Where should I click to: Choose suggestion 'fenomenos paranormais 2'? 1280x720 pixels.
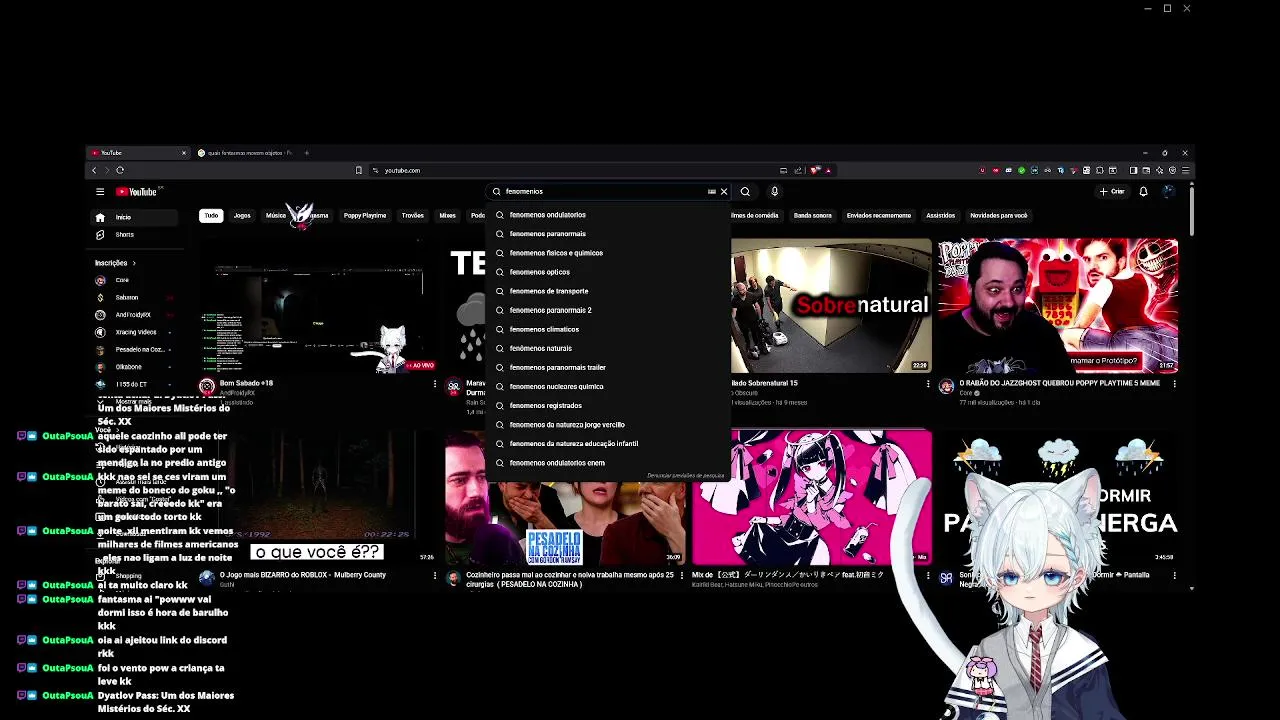(610, 310)
